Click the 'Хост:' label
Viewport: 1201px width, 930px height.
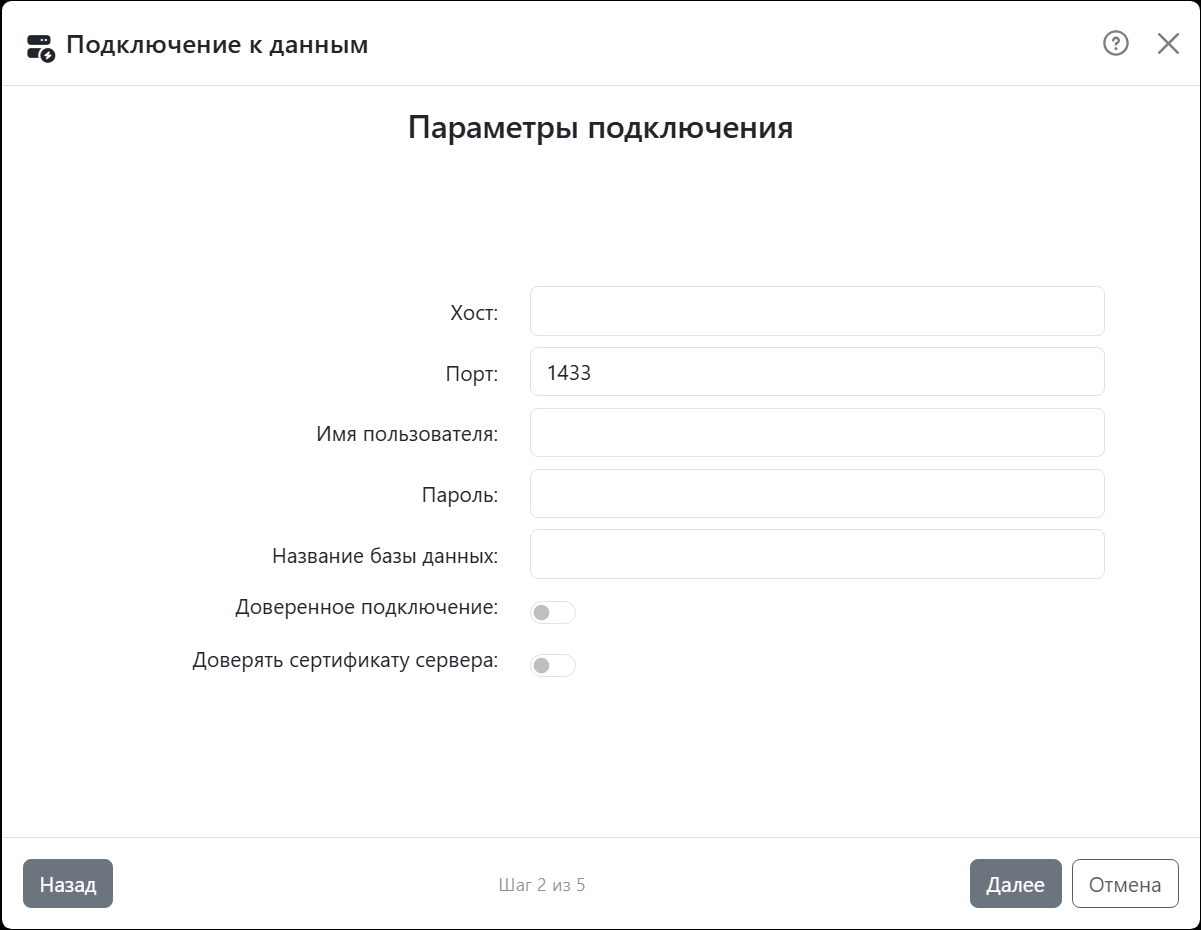tap(474, 313)
